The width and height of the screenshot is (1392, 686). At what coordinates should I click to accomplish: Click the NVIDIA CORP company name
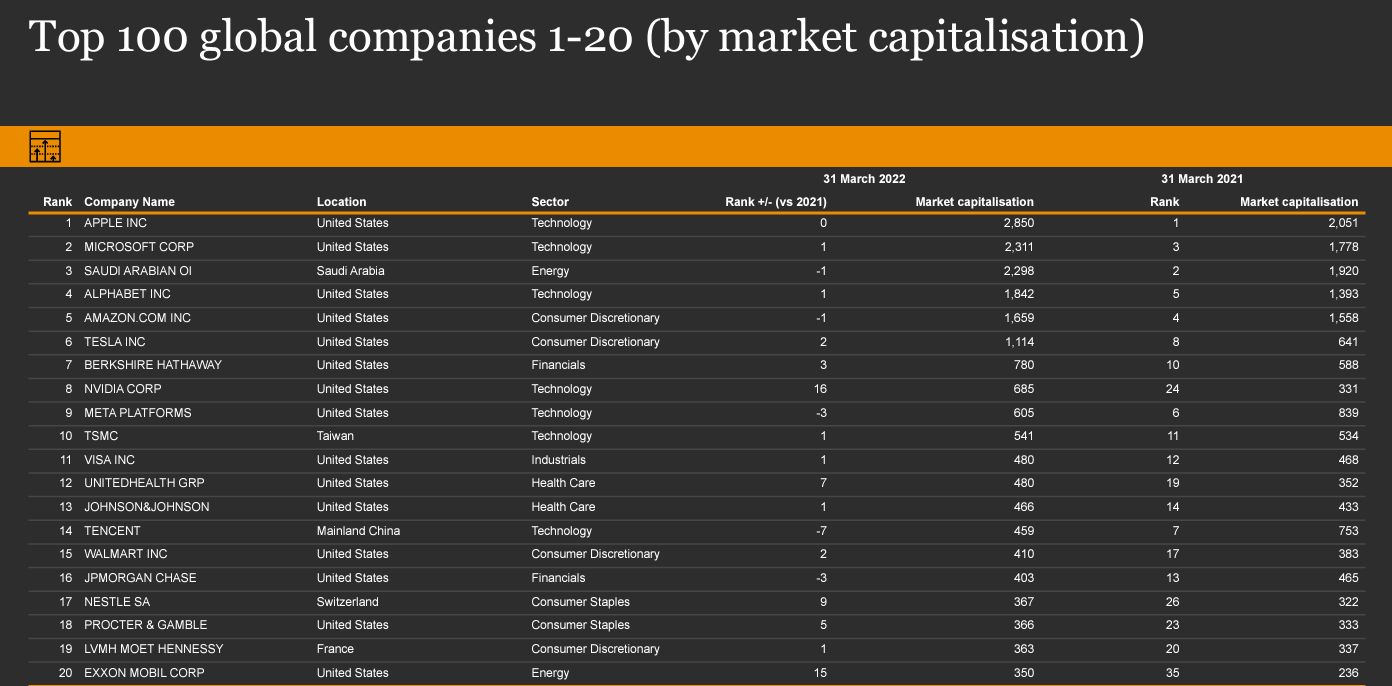[x=122, y=389]
